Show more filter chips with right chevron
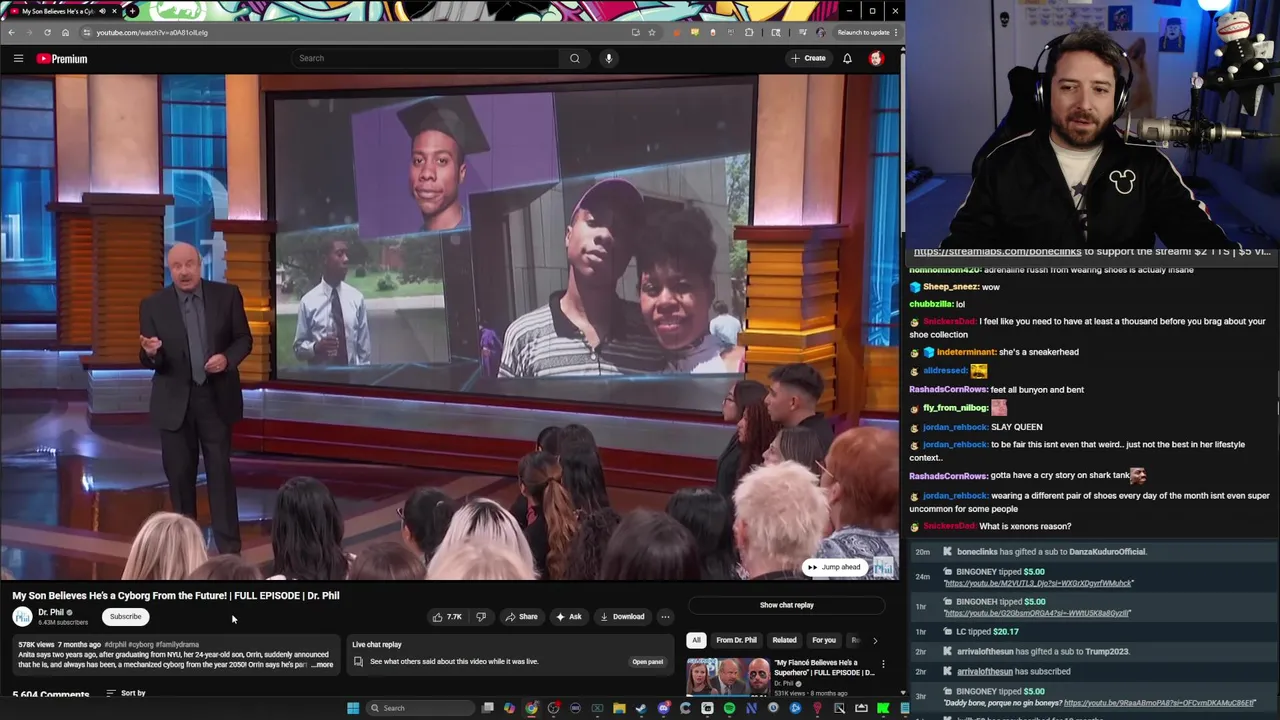 875,640
